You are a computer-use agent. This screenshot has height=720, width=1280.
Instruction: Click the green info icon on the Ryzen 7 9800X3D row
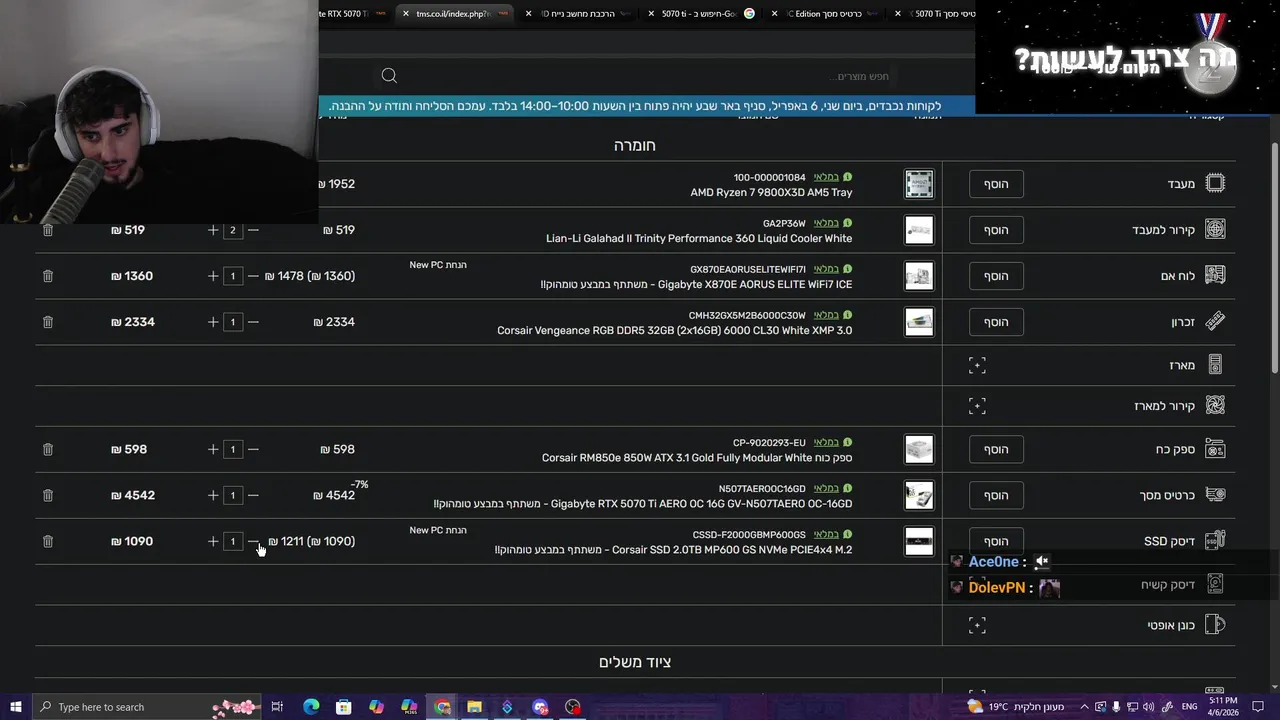847,177
